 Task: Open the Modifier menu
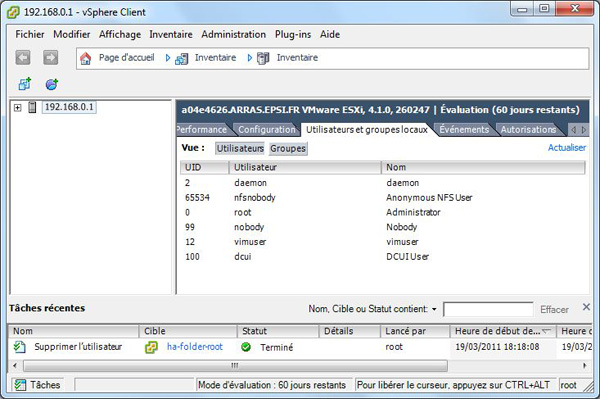(x=72, y=34)
